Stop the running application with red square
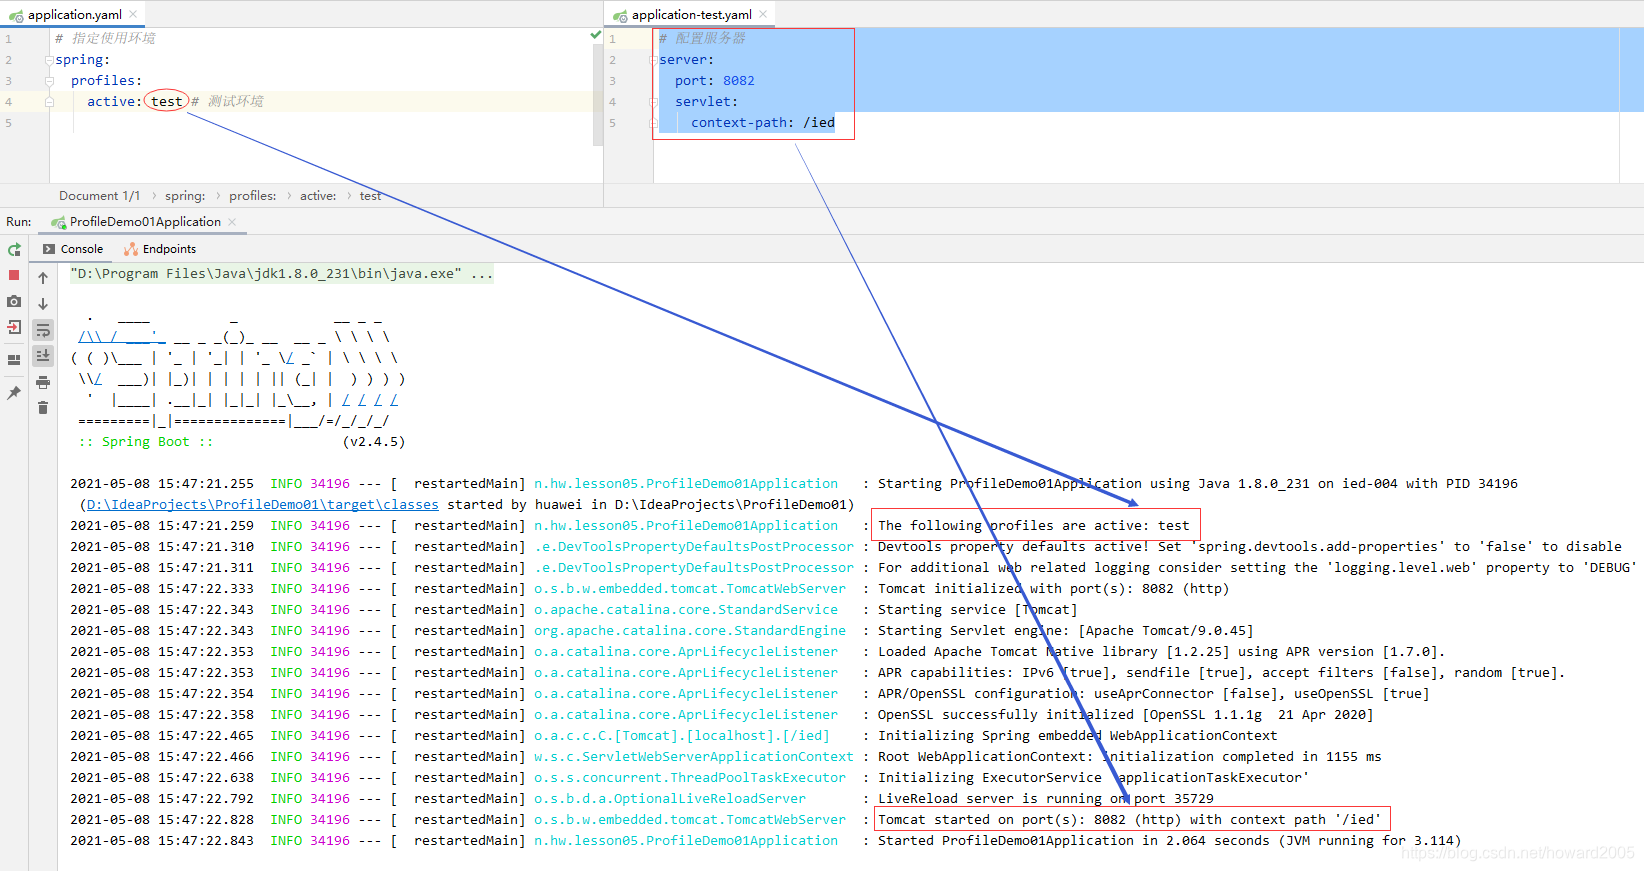The height and width of the screenshot is (871, 1644). pos(14,275)
